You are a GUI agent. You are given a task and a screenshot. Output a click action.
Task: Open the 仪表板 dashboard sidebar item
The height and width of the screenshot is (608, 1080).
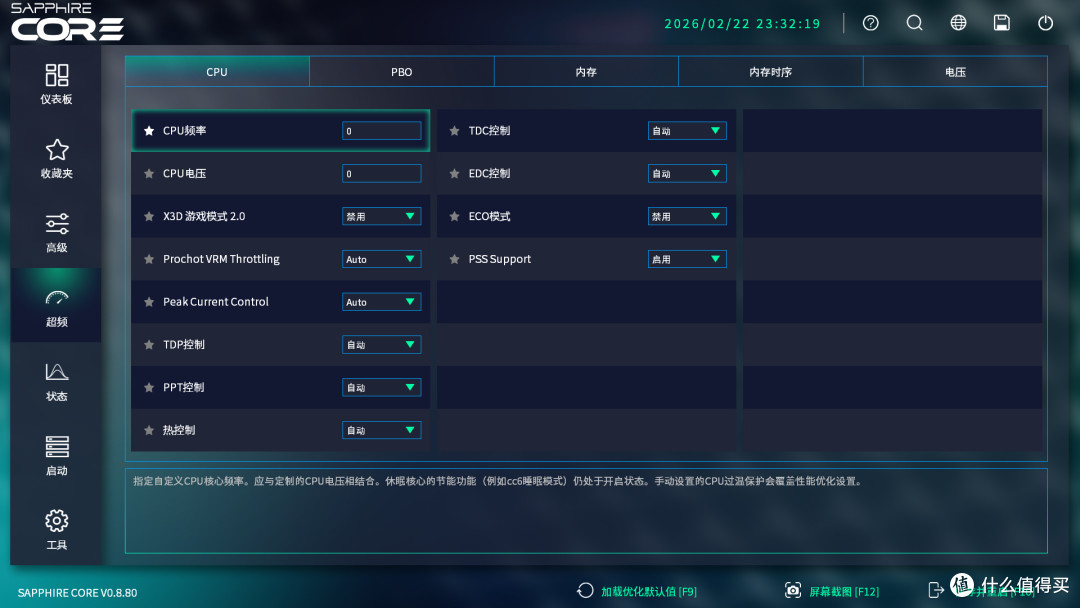(x=56, y=84)
